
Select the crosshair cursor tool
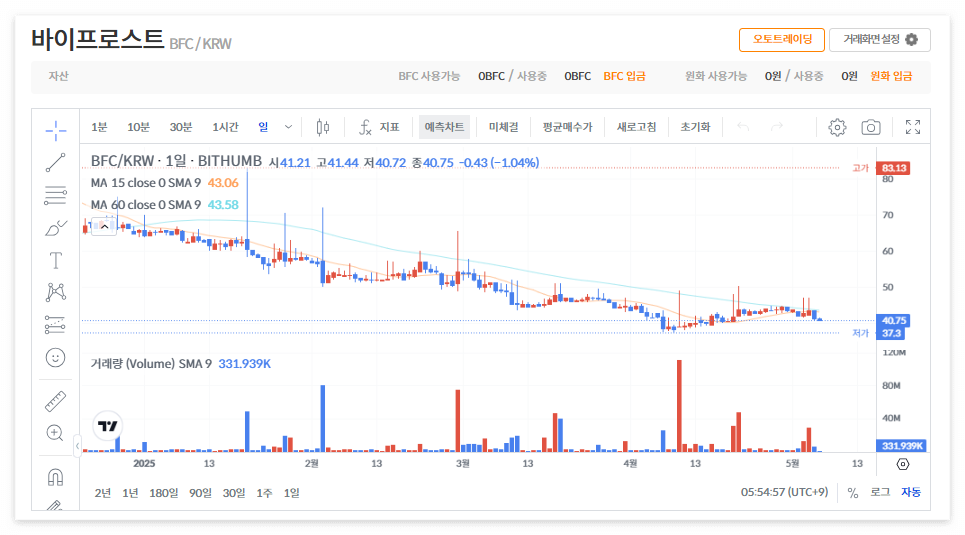55,131
